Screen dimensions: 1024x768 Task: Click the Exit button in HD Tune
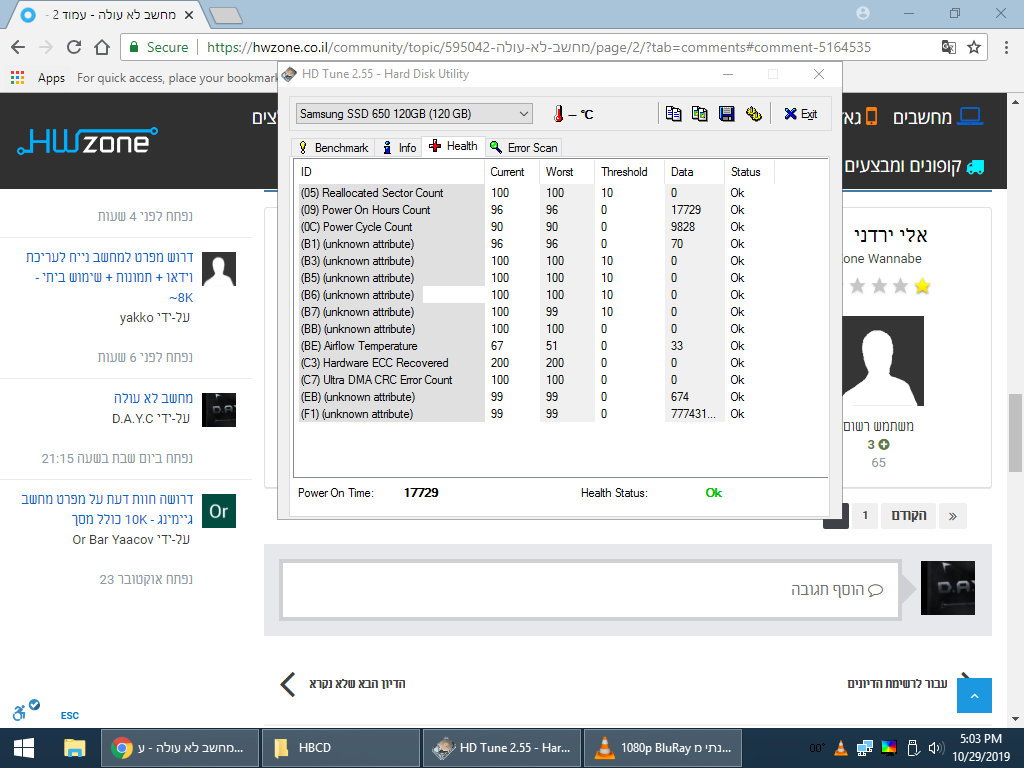tap(801, 114)
